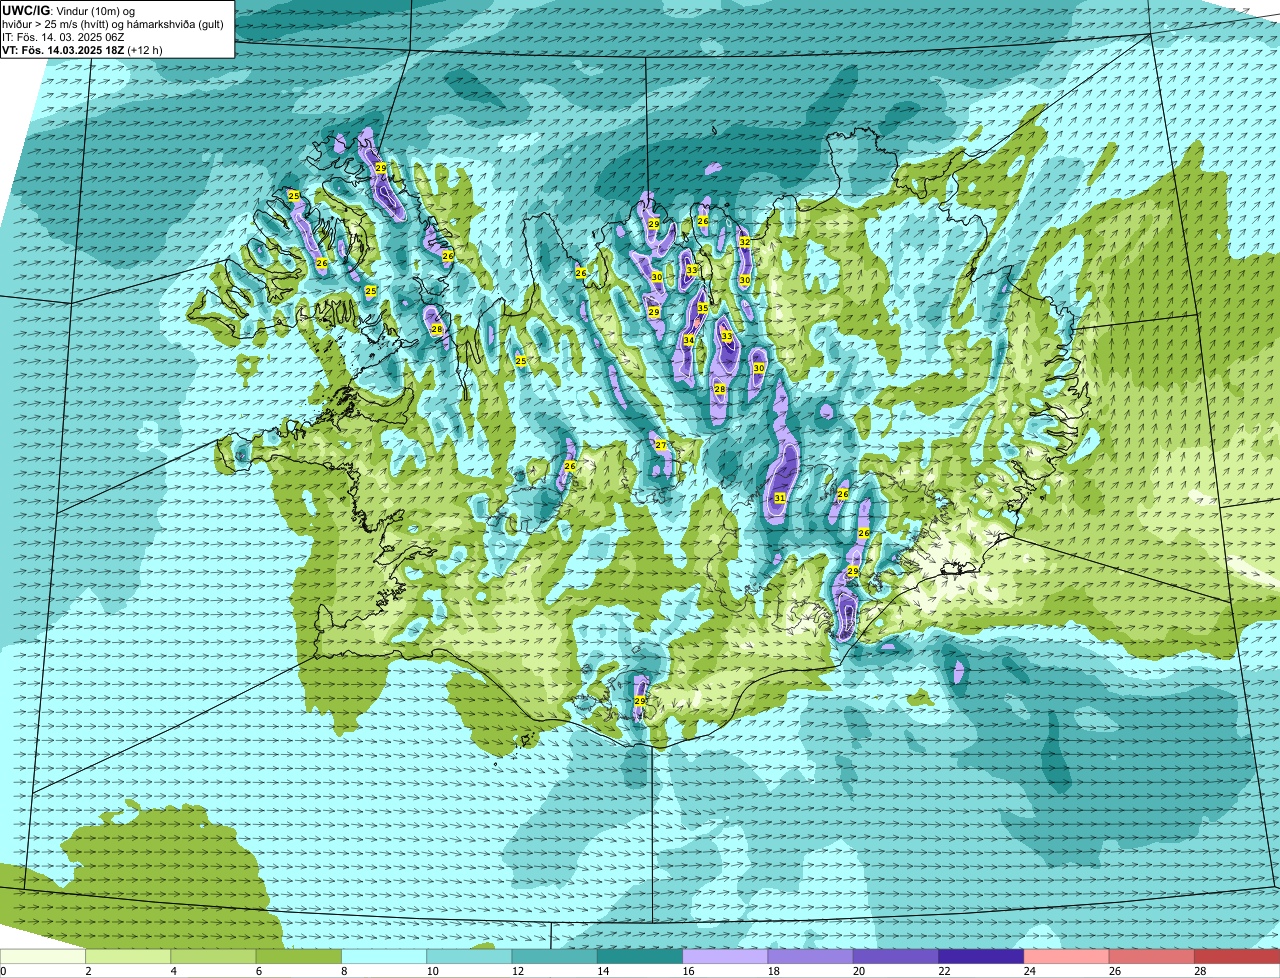Click the color scale tick label '20'
1280x978 pixels.
pos(859,971)
